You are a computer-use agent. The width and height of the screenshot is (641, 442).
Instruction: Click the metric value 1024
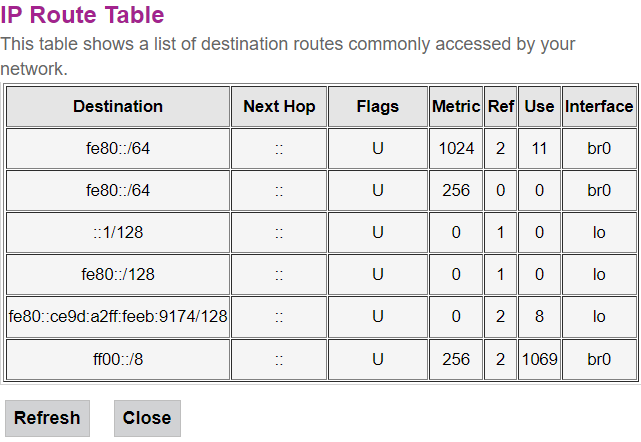point(456,149)
